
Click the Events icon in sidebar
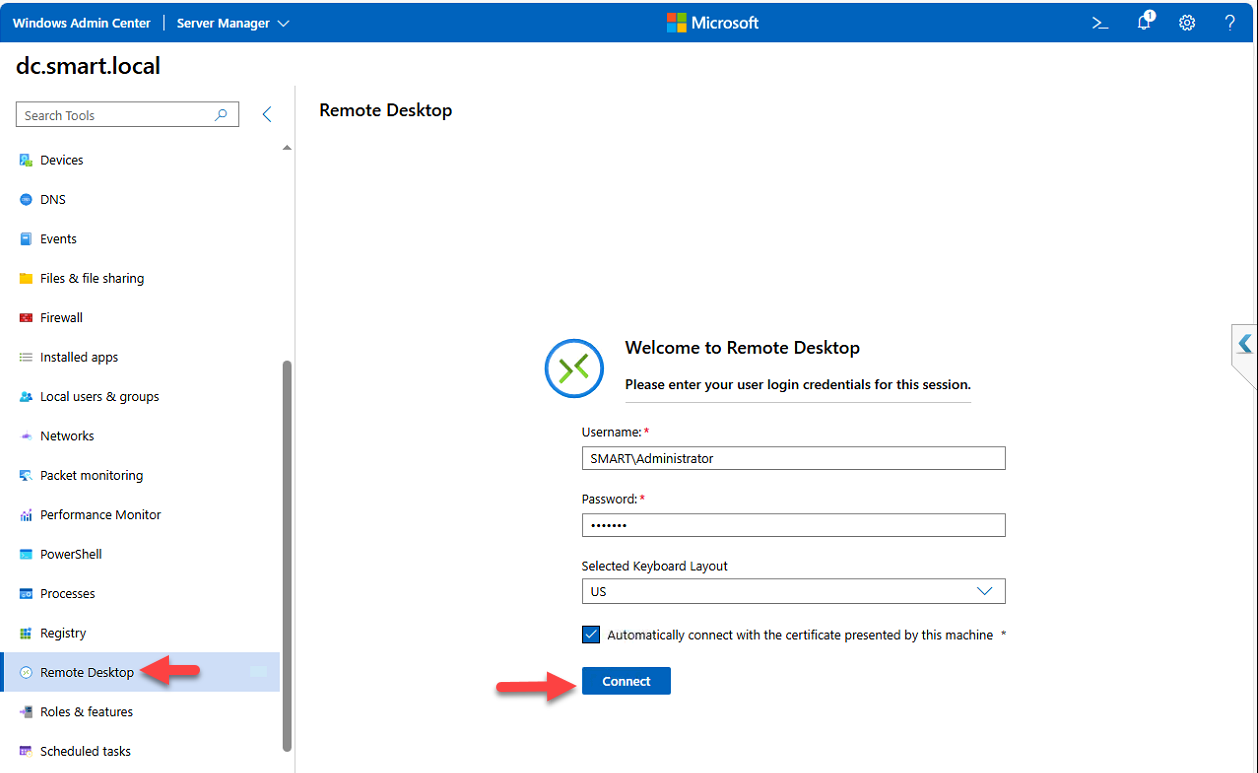coord(26,239)
